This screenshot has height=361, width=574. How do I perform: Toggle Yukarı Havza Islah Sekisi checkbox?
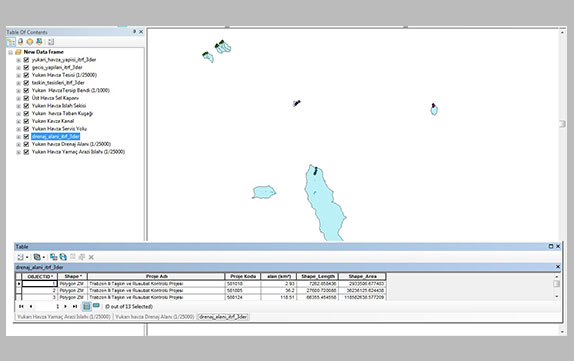26,106
